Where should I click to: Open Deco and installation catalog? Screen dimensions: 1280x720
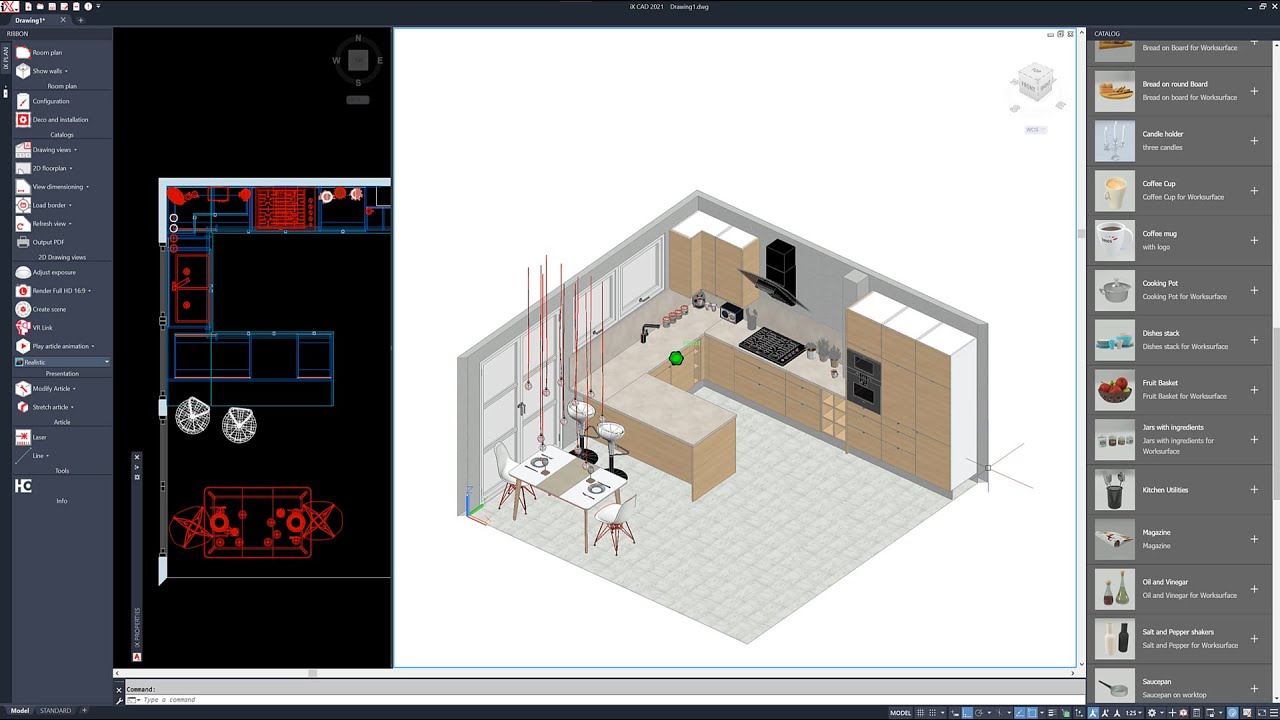(x=23, y=119)
